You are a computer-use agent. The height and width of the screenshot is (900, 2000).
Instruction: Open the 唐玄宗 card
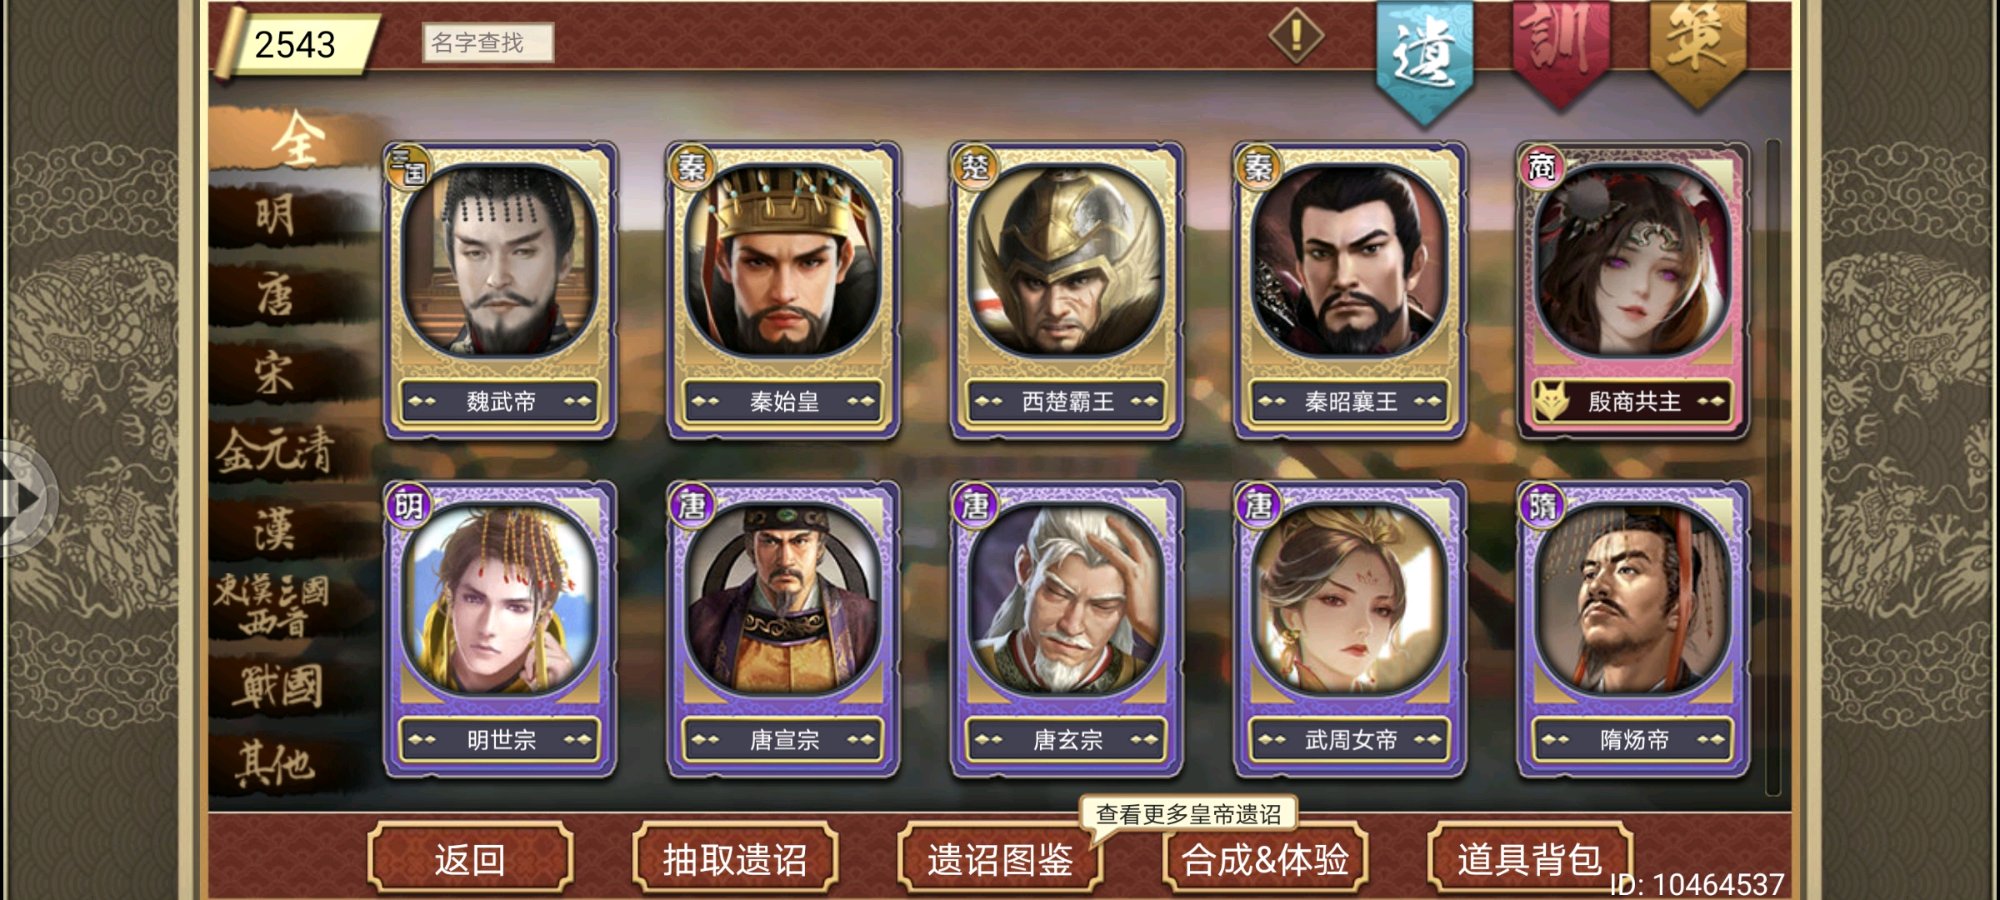coord(1066,629)
